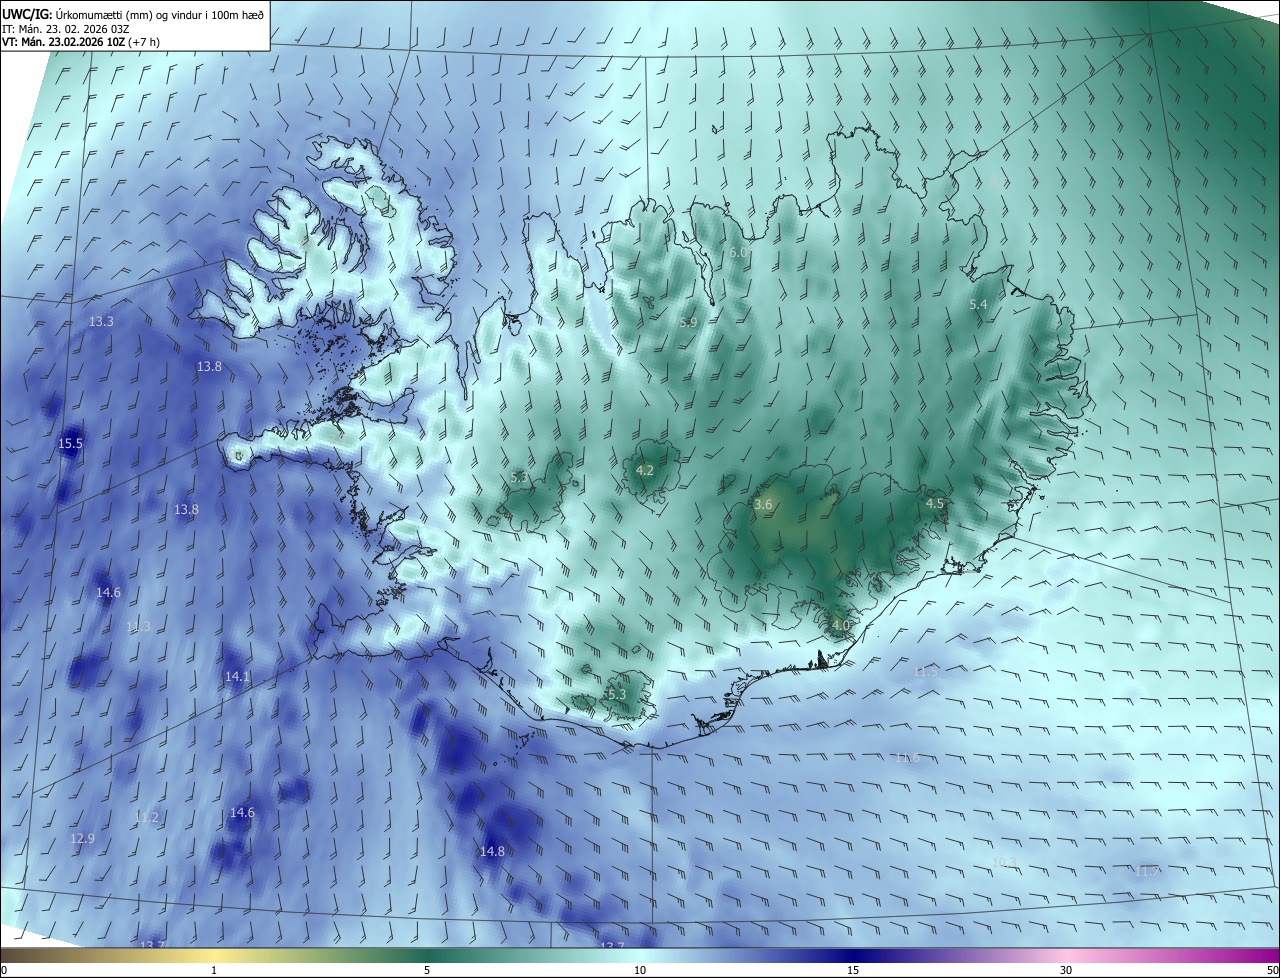Viewport: 1280px width, 978px height.
Task: Click the 14.8 value label on the map
Action: pos(492,852)
